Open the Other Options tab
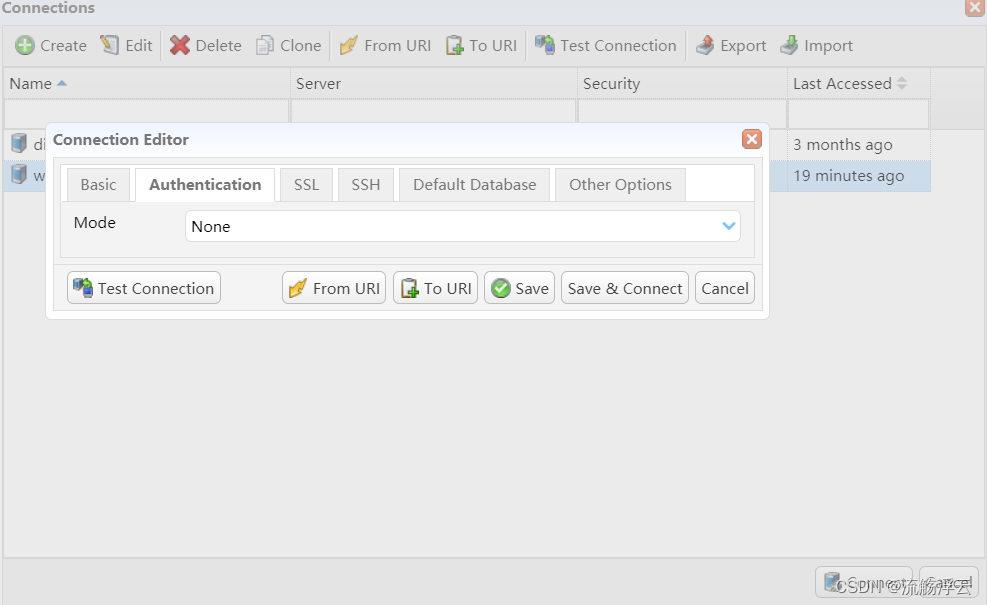987x605 pixels. (x=620, y=184)
